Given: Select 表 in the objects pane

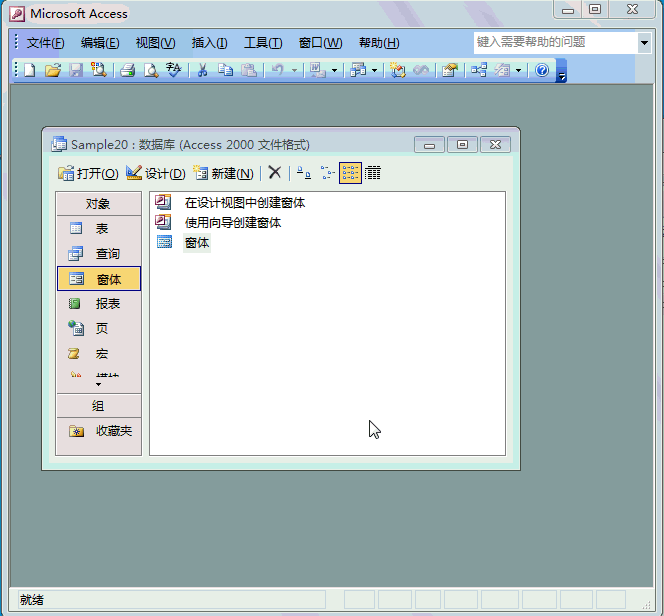Looking at the screenshot, I should (x=99, y=229).
